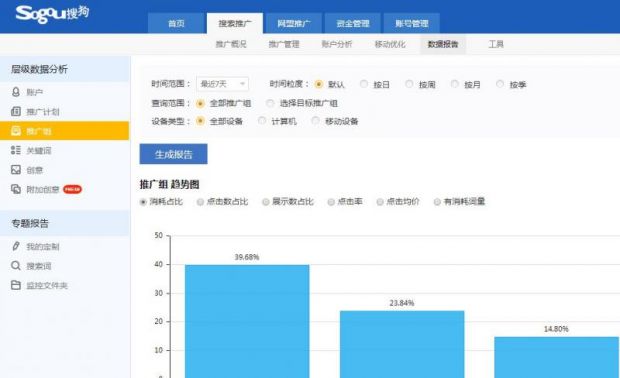Click the 搜索词 magnifier icon
620x378 pixels.
click(x=16, y=266)
